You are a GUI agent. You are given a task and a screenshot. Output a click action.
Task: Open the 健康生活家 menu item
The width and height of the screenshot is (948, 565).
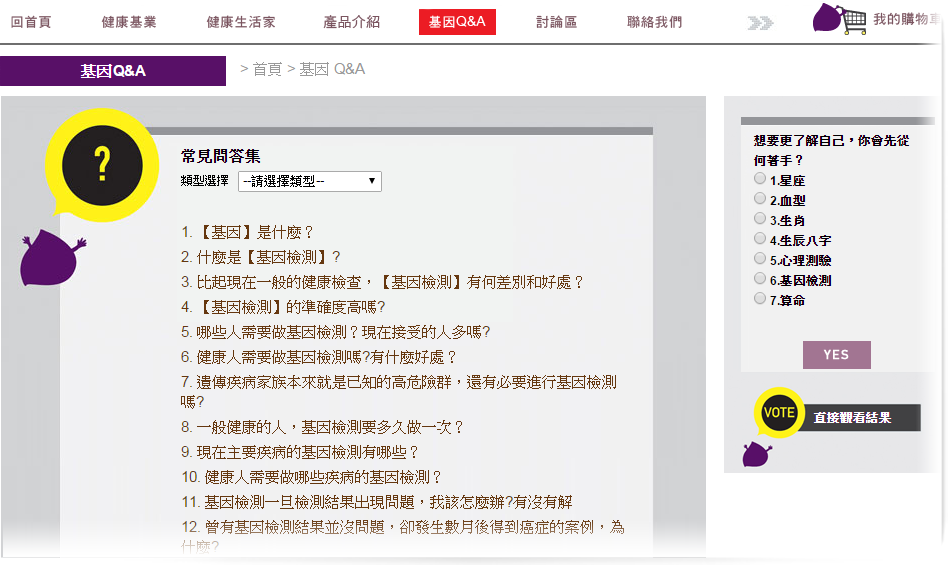[x=241, y=22]
